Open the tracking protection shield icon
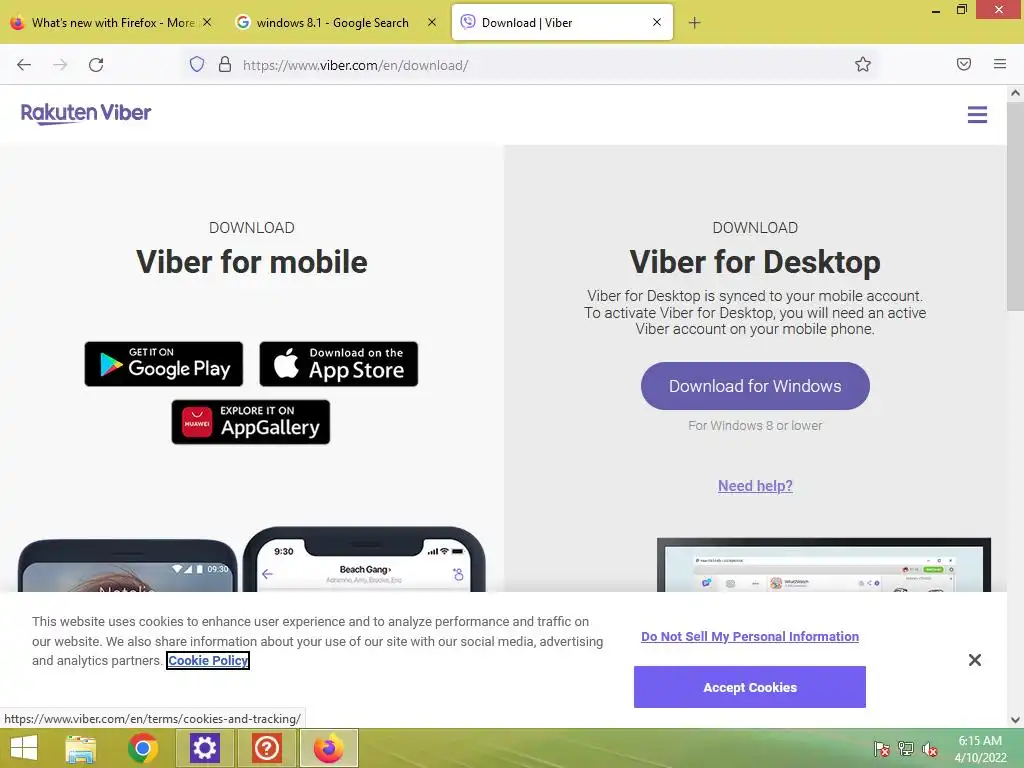The width and height of the screenshot is (1024, 768). [197, 64]
